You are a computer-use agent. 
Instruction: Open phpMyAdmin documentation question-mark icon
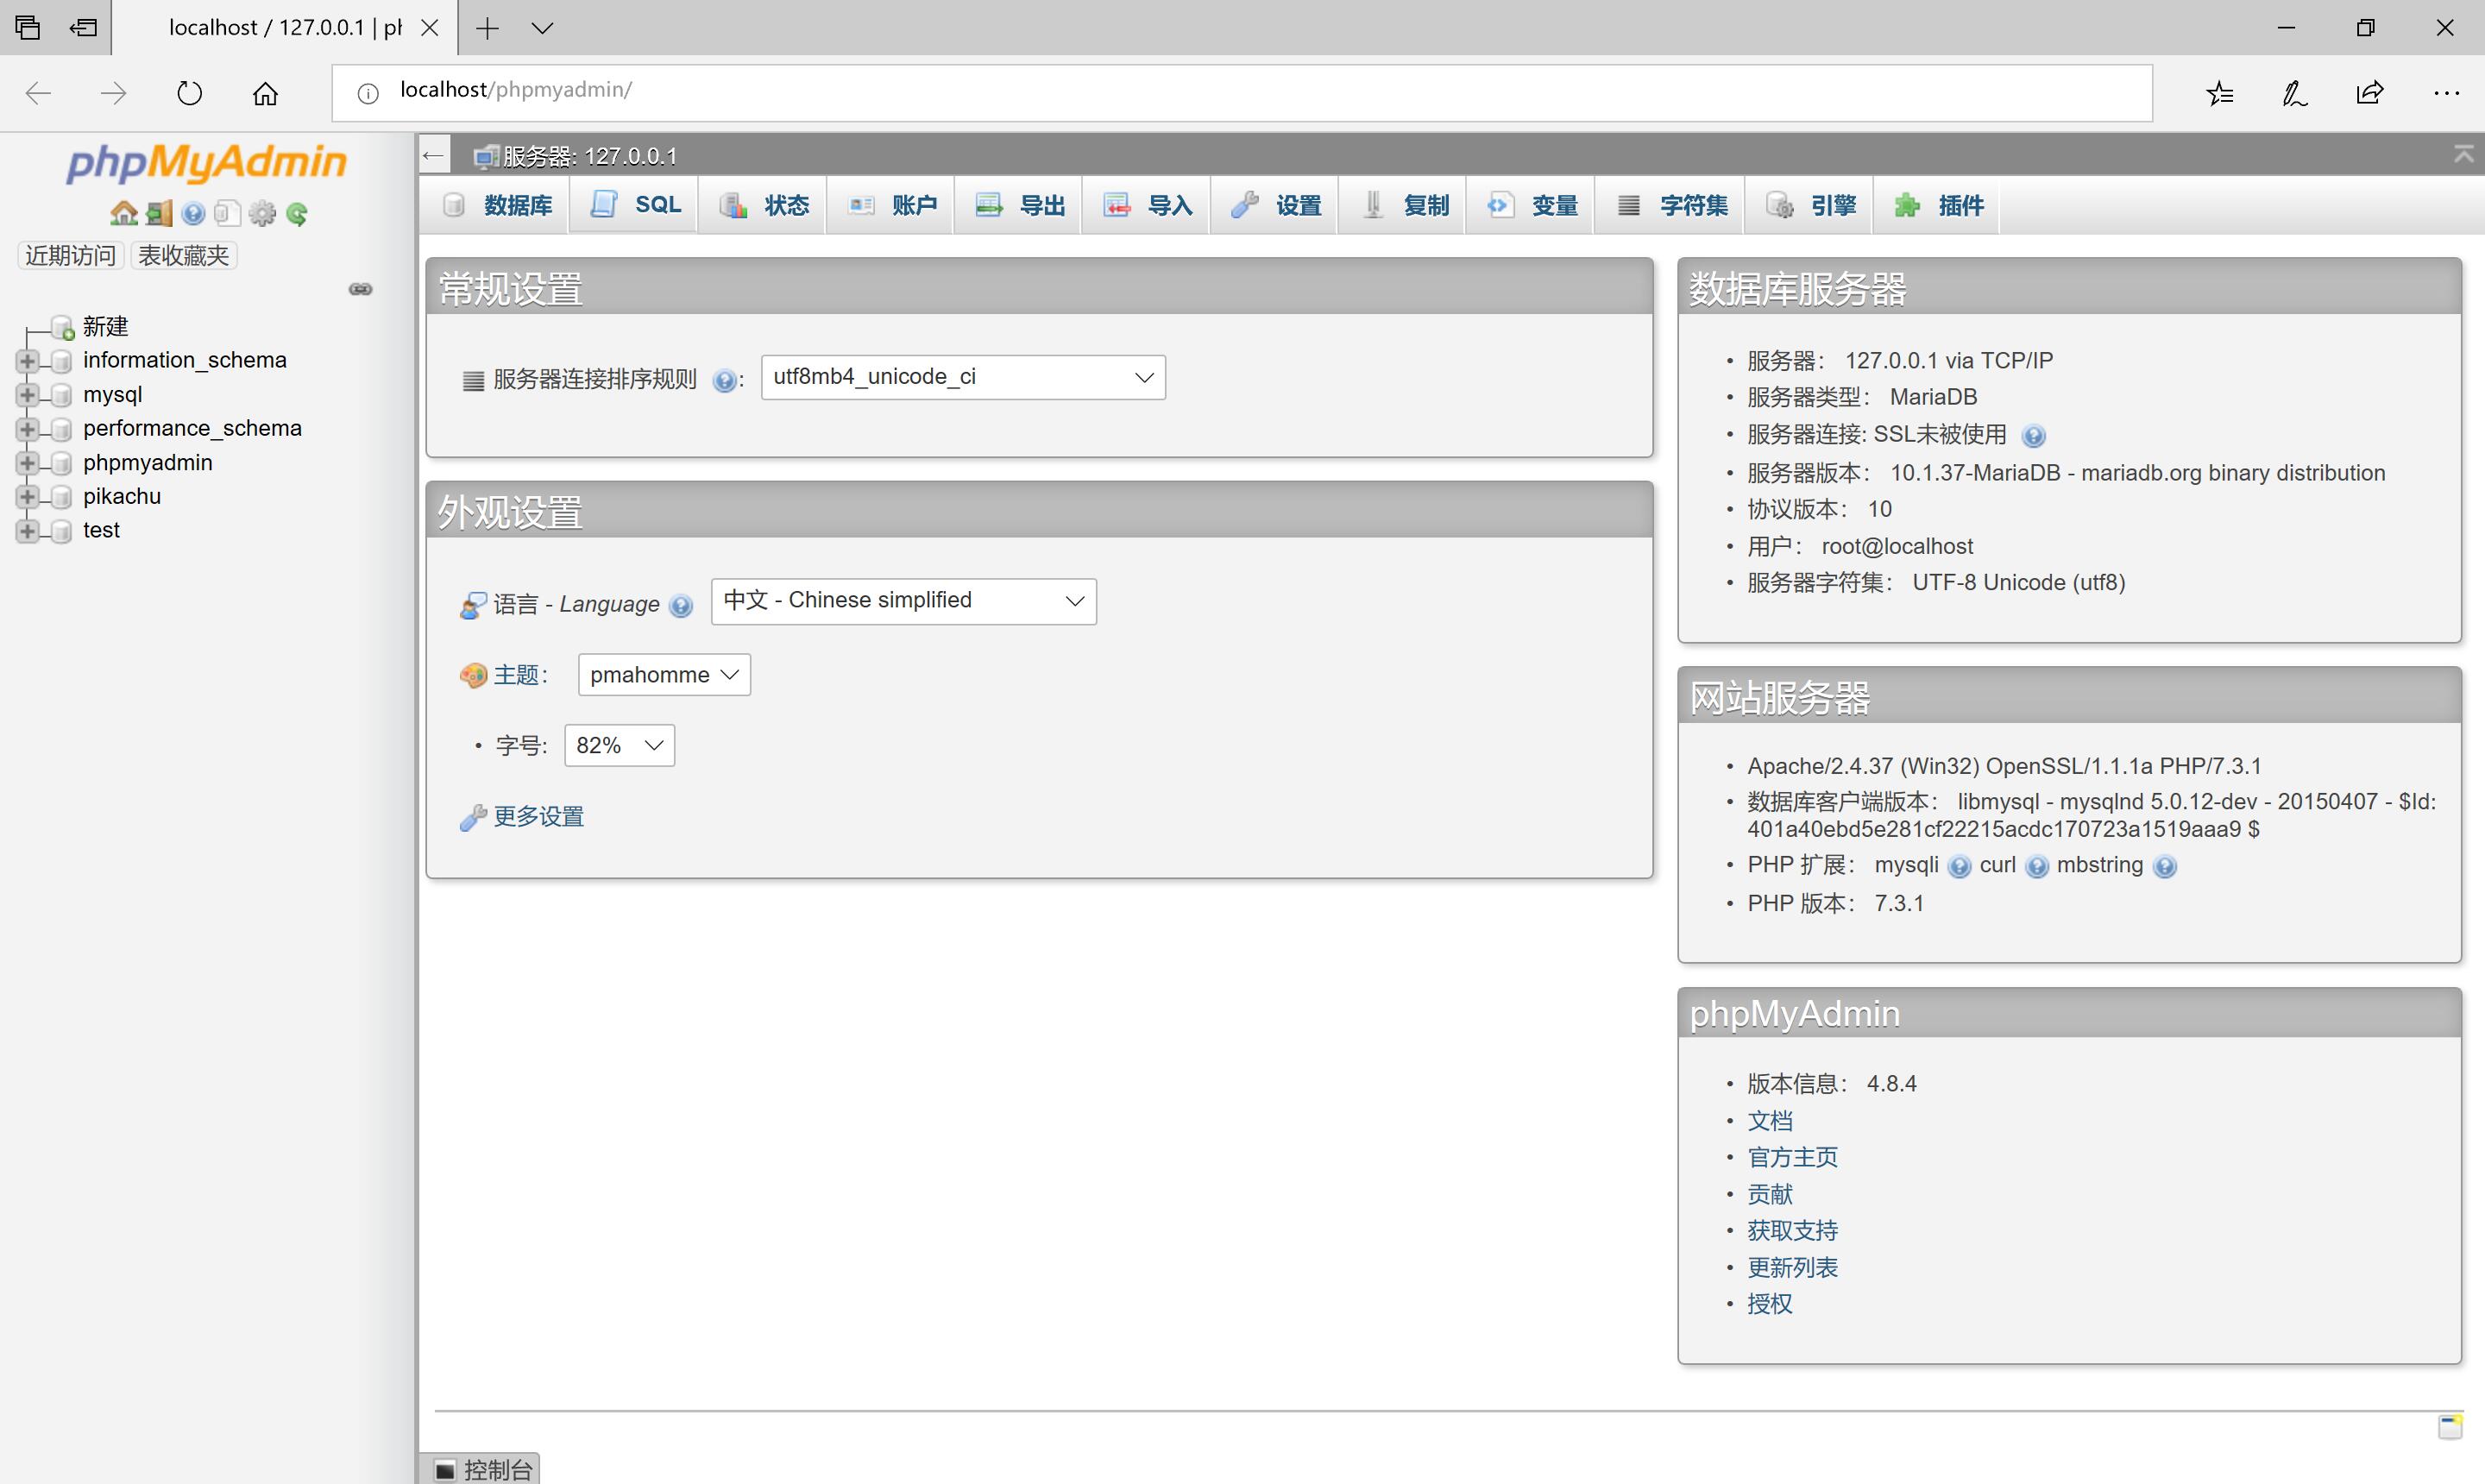tap(192, 213)
